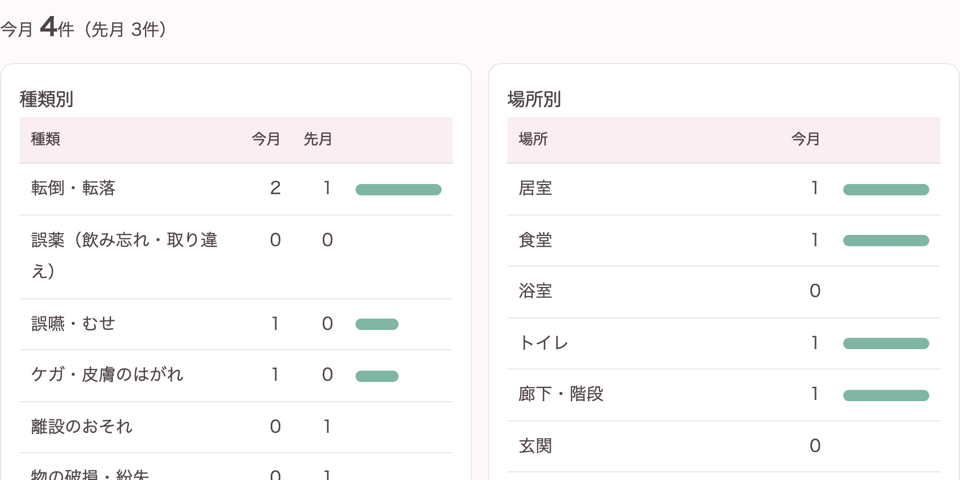This screenshot has width=960, height=480.
Task: Select the 食堂 row
Action: [724, 240]
